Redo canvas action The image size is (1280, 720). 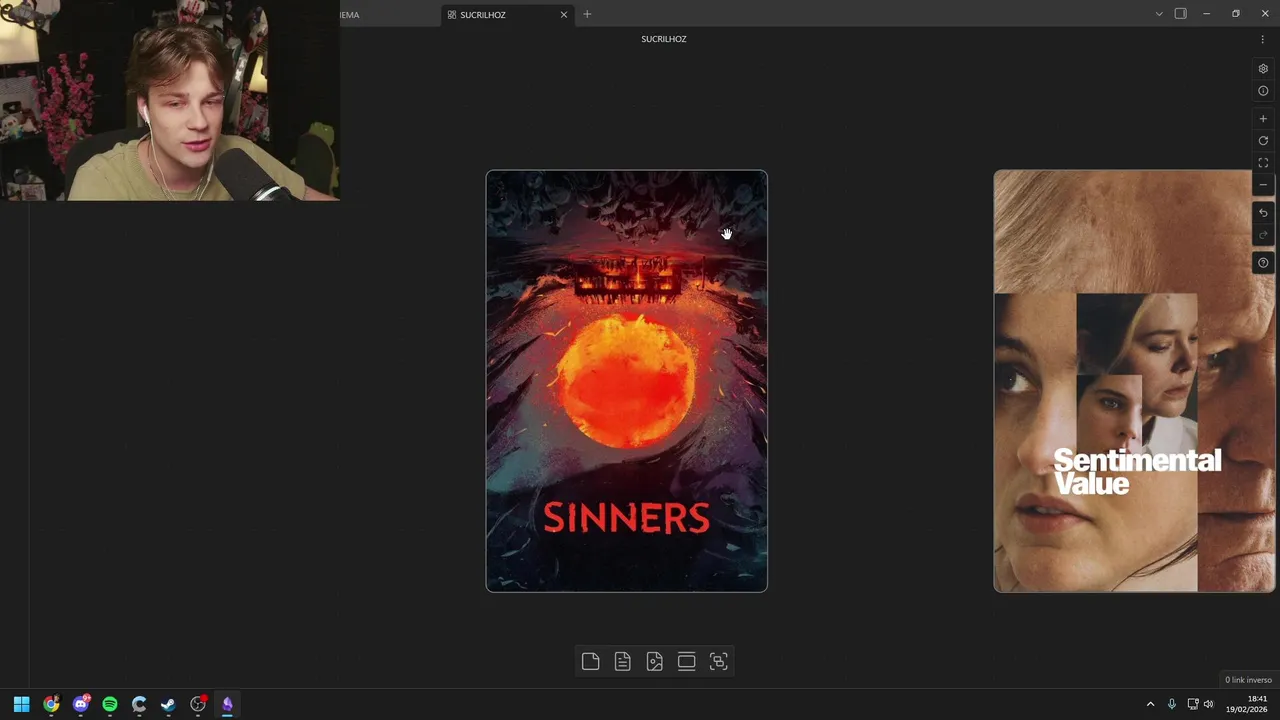[1263, 235]
